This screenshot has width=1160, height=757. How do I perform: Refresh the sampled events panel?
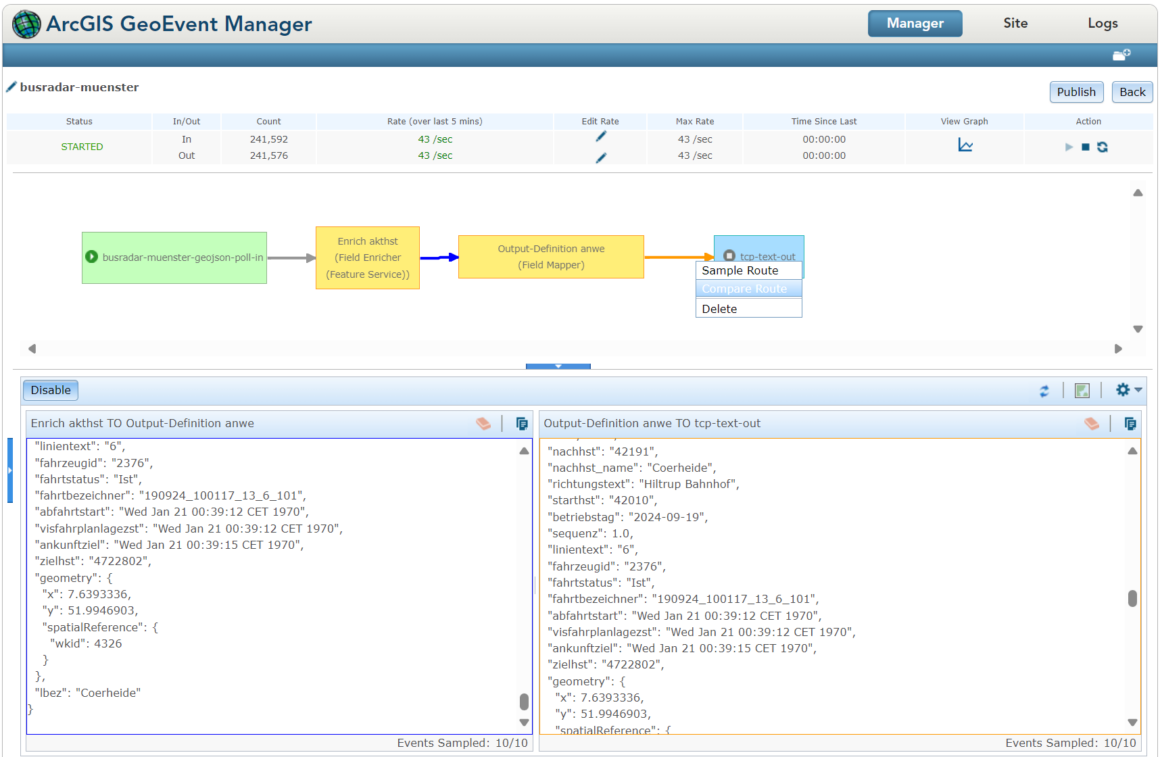[x=1044, y=391]
